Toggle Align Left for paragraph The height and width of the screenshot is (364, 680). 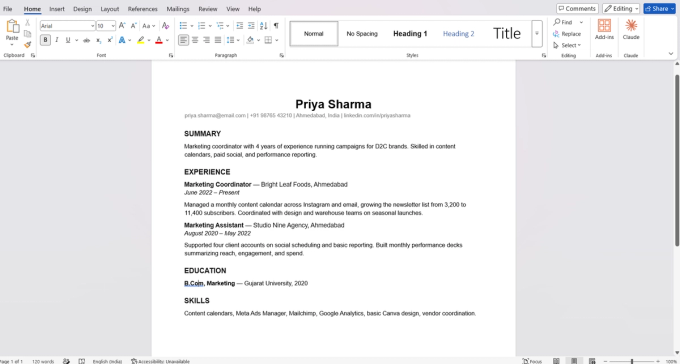tap(183, 40)
